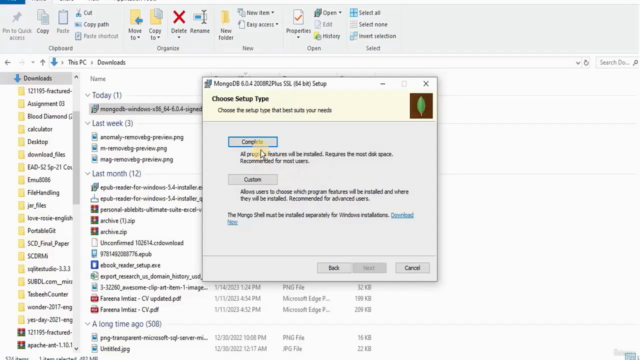
Task: Collapse A long time ago (508) group
Action: (88, 324)
